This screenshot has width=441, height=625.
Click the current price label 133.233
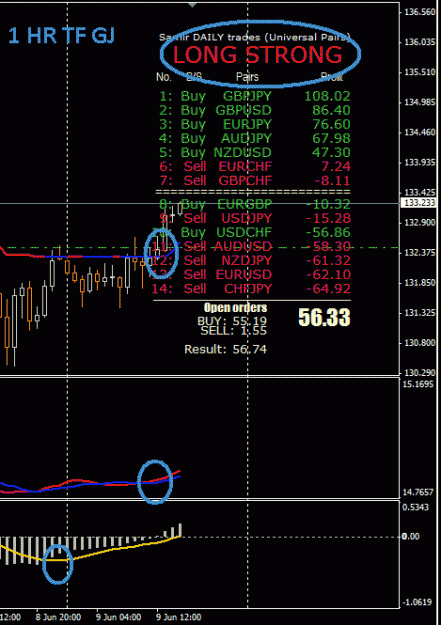419,203
